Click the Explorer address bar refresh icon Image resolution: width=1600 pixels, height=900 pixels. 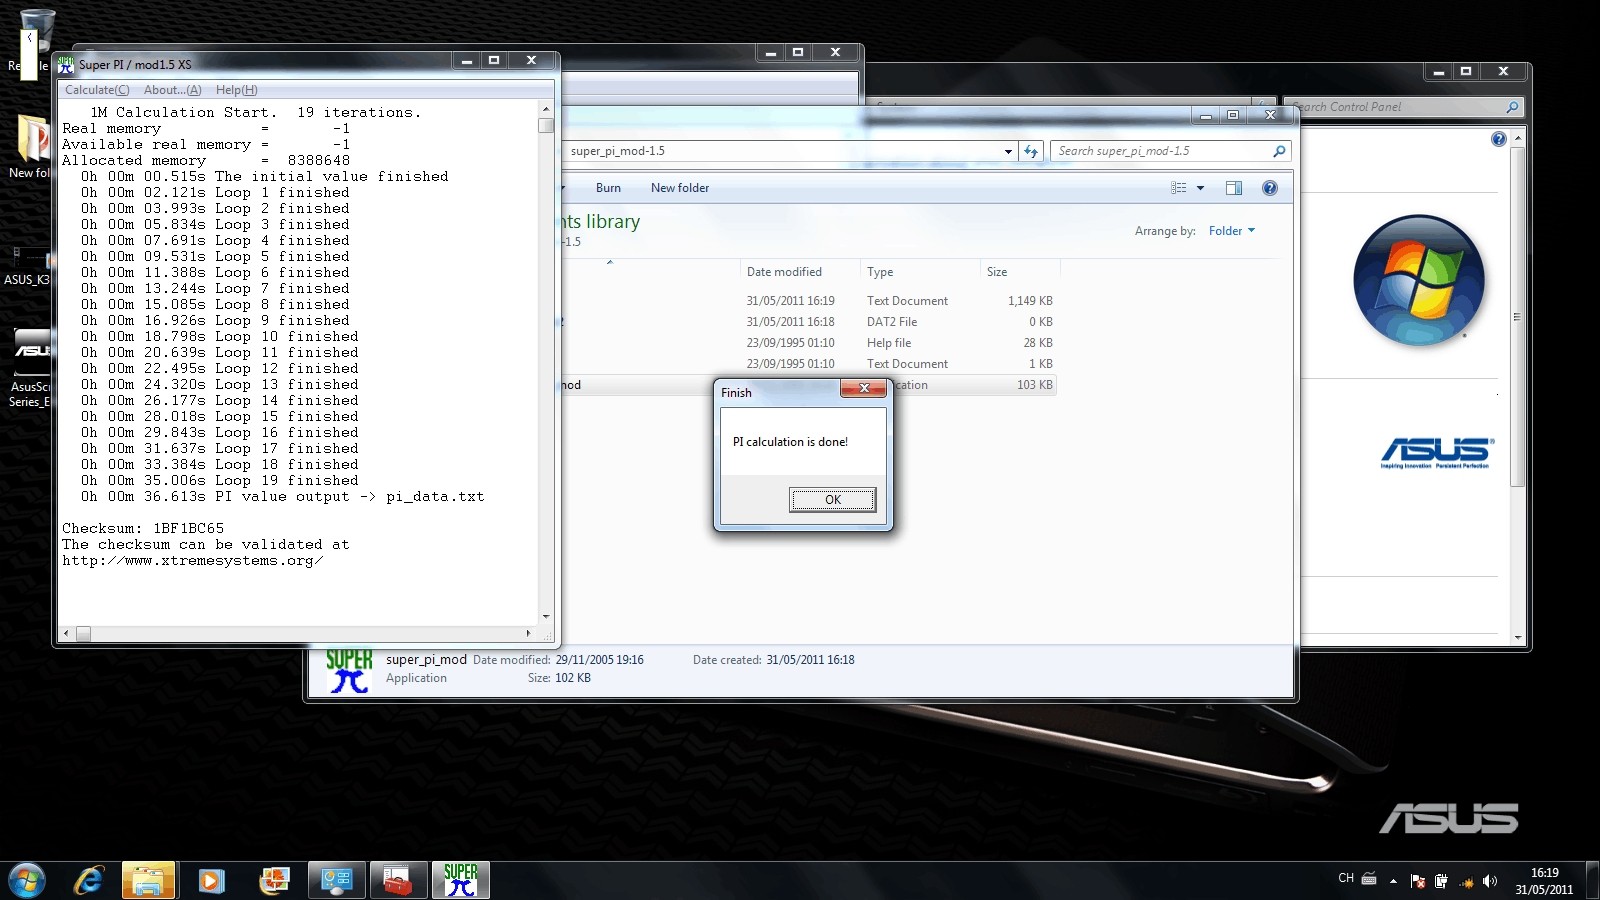[1031, 151]
